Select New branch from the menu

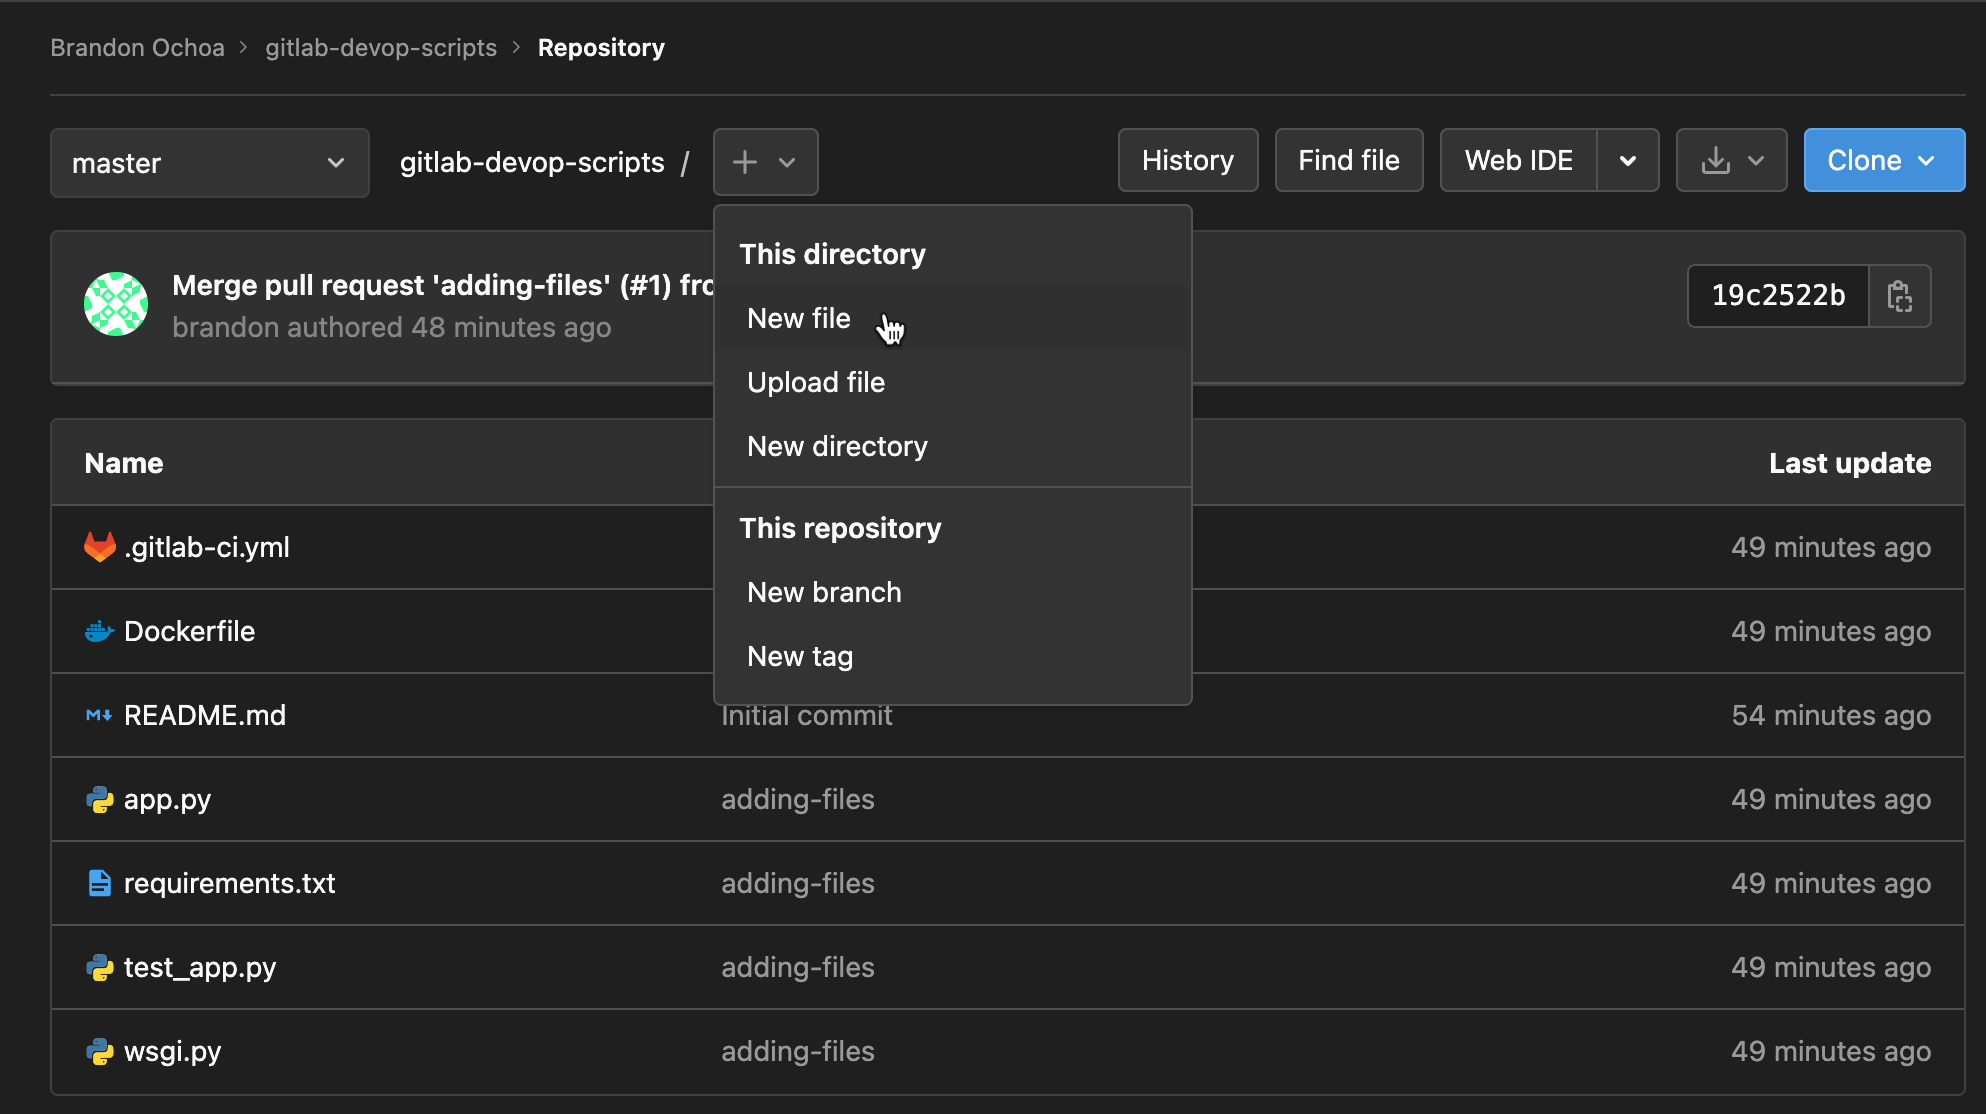pyautogui.click(x=824, y=592)
